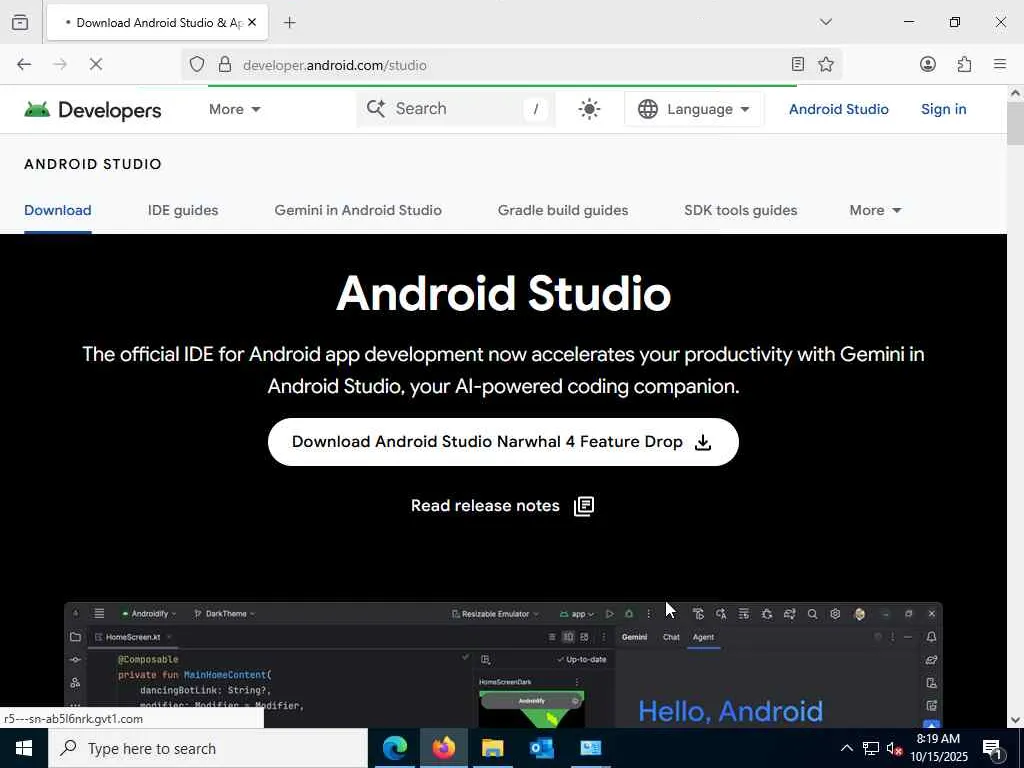This screenshot has height=768, width=1024.
Task: View site security padlock info
Action: point(225,65)
